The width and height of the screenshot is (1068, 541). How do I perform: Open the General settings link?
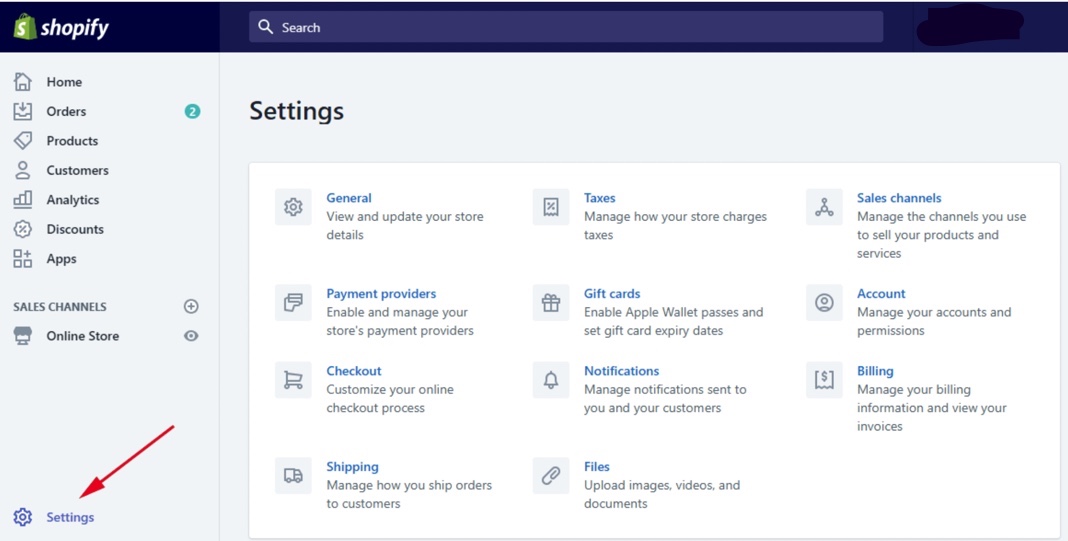(x=349, y=198)
